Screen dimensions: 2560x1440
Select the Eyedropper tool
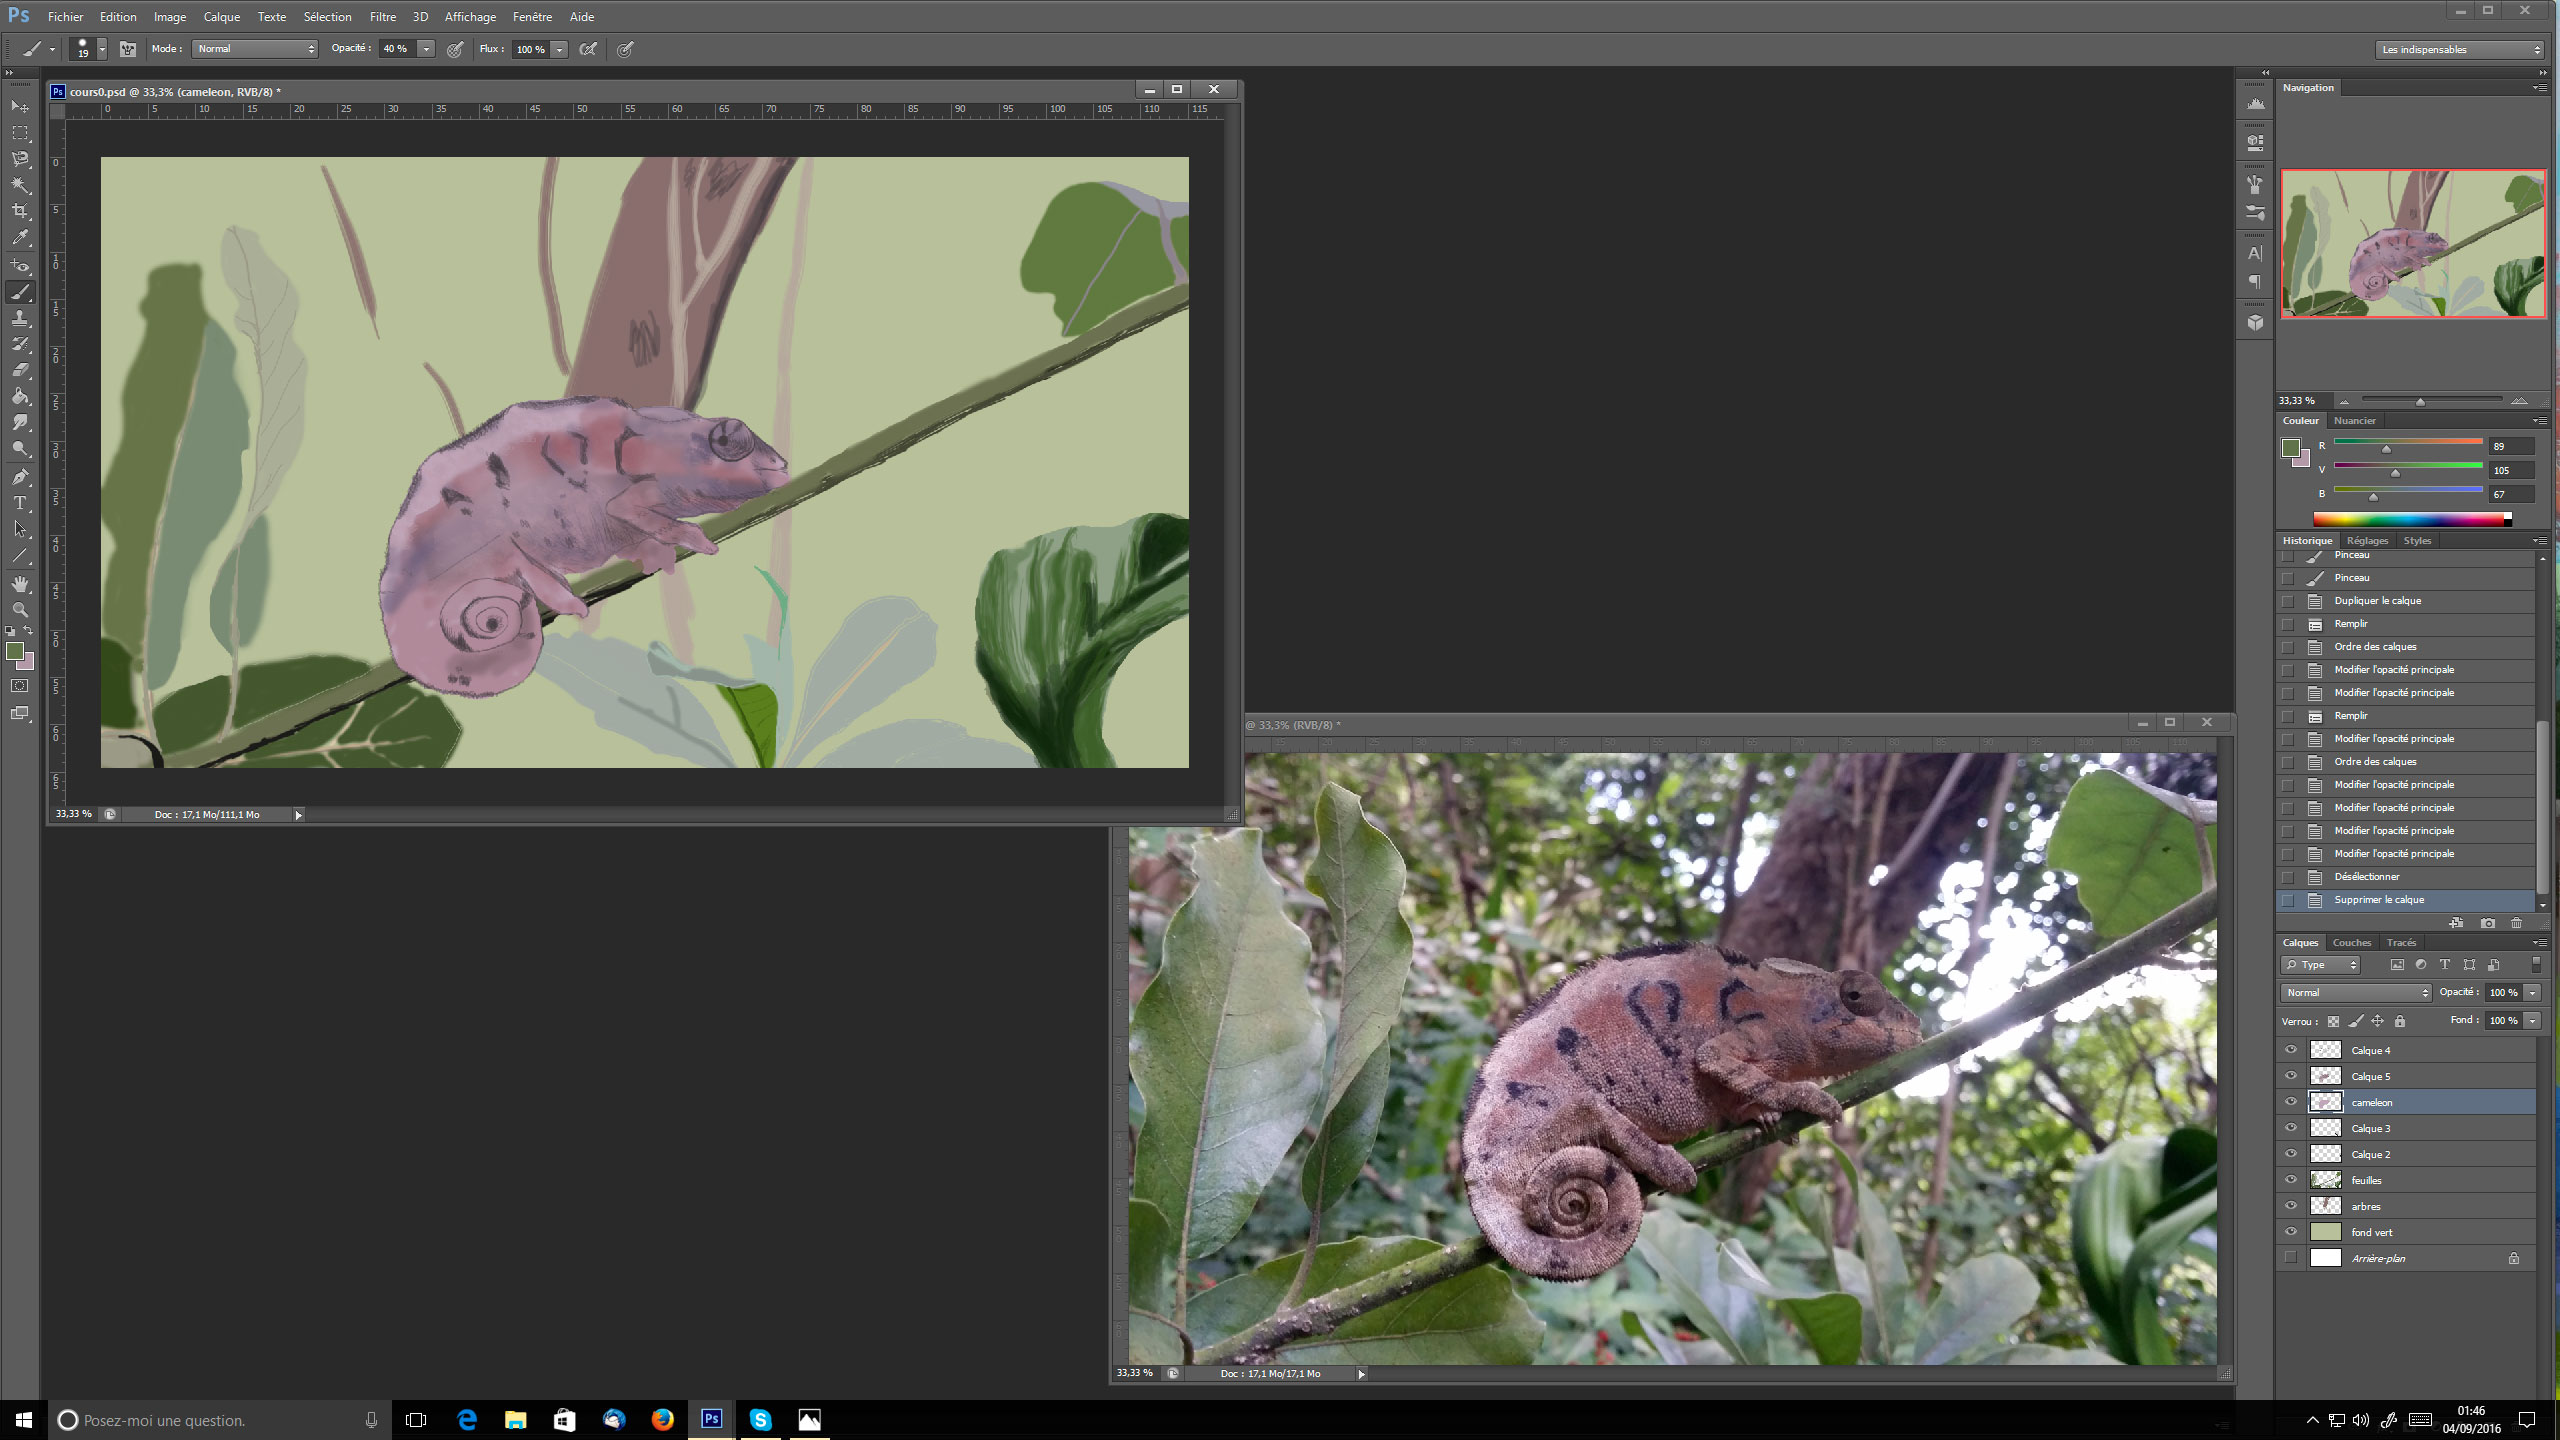tap(20, 238)
